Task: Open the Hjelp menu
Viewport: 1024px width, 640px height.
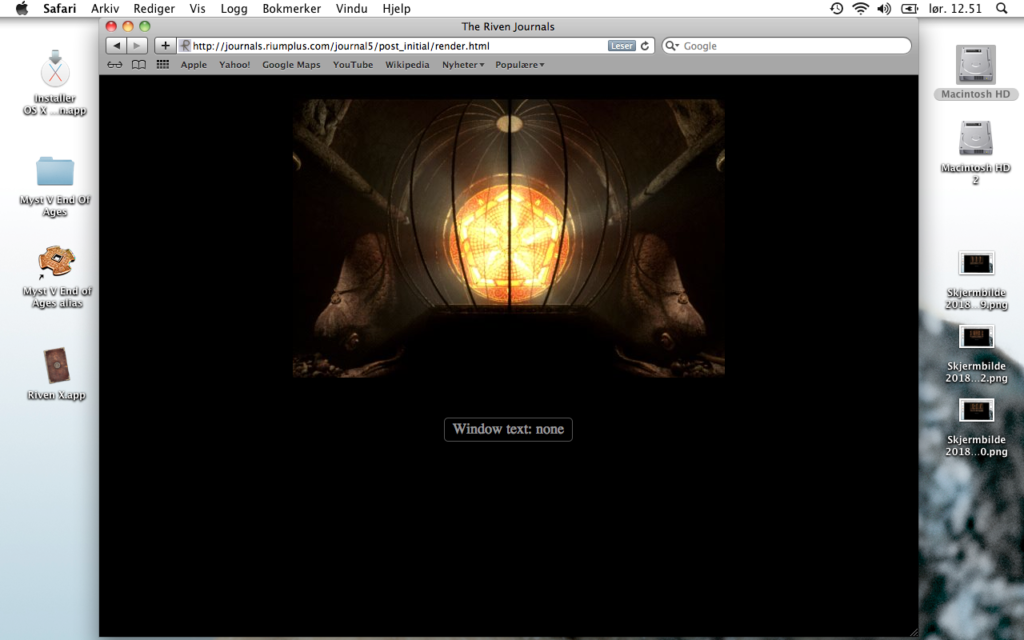Action: pyautogui.click(x=396, y=8)
